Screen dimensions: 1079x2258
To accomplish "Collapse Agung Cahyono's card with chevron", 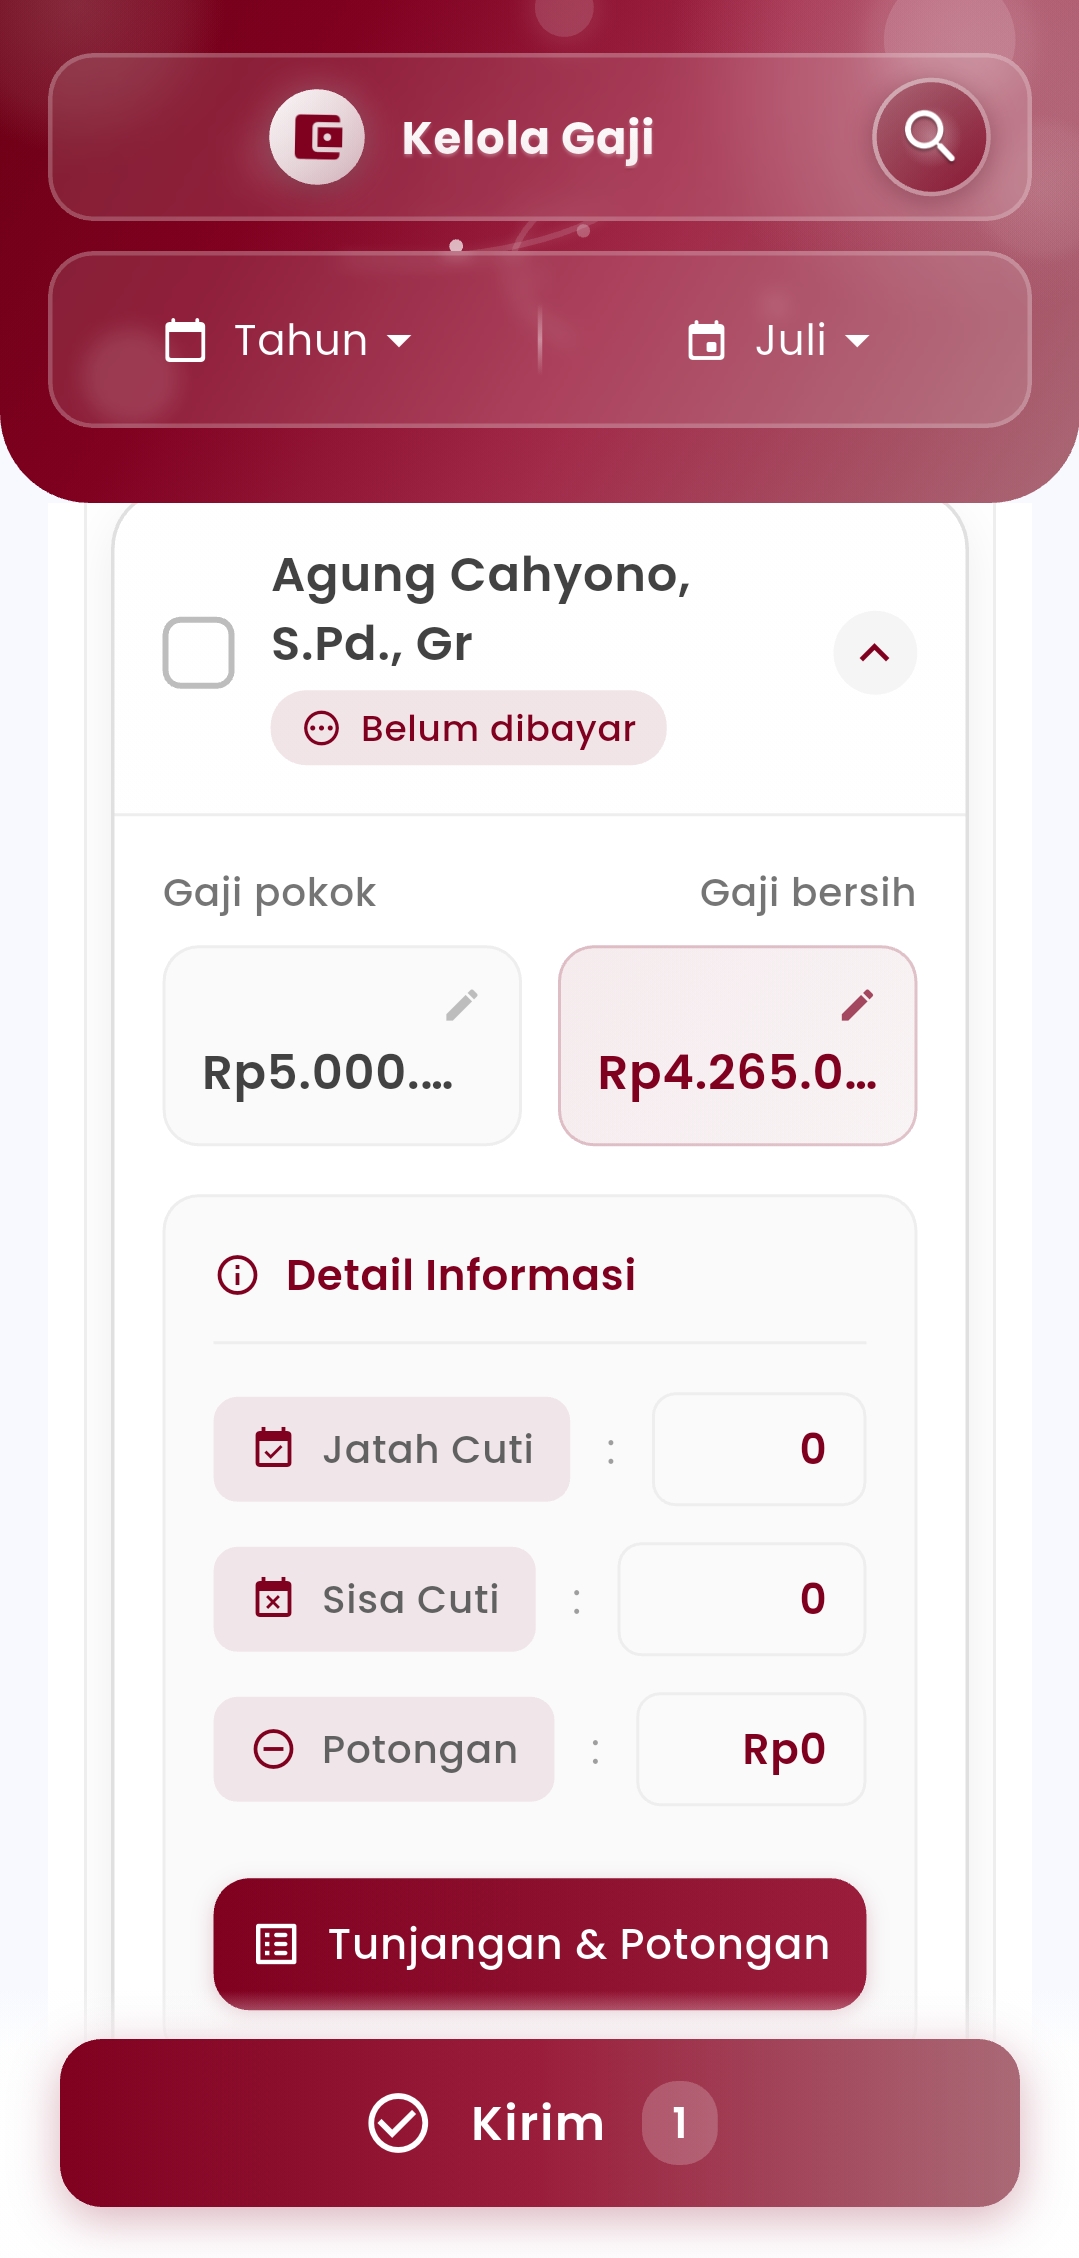I will click(875, 653).
